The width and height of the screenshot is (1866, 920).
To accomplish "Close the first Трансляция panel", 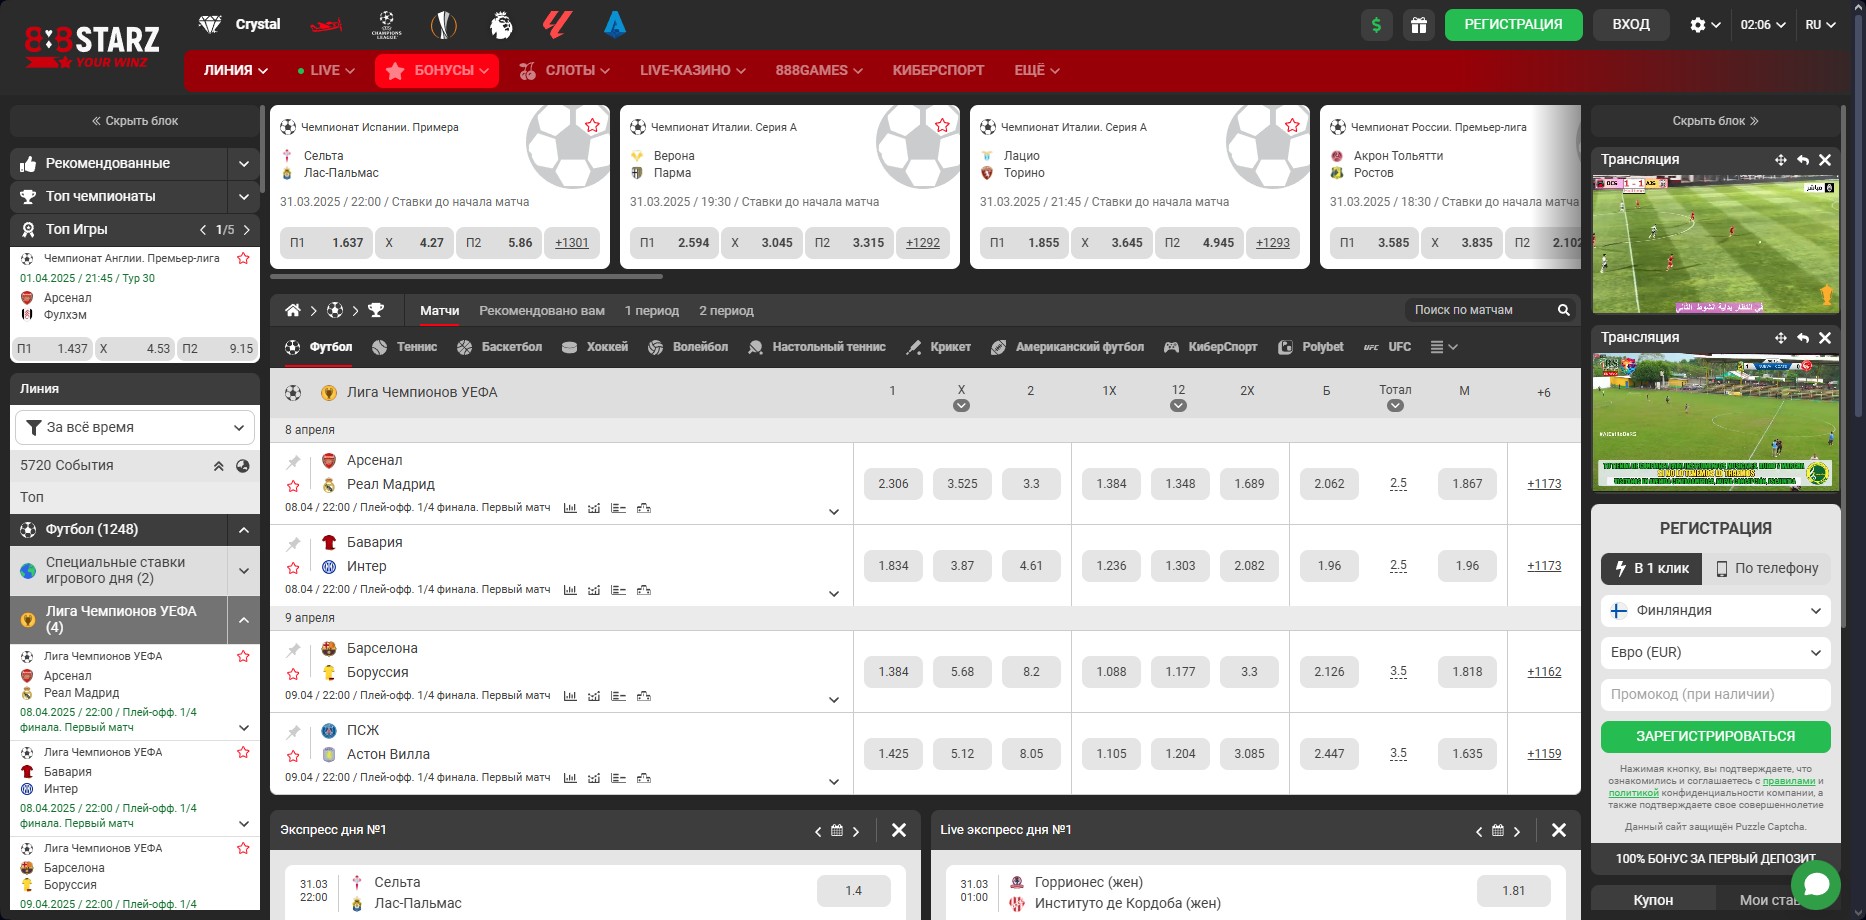I will point(1825,160).
